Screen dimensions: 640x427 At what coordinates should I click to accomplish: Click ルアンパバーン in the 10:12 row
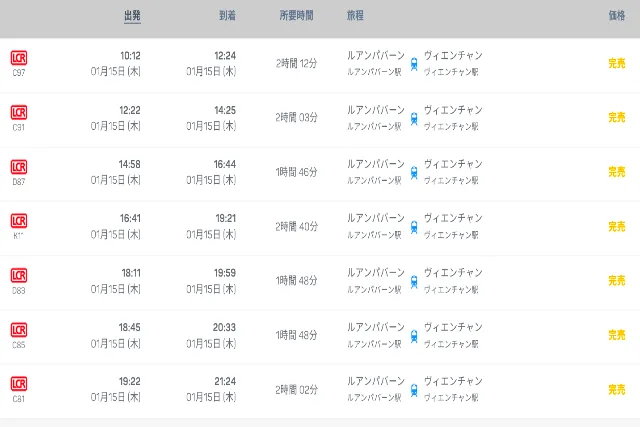[376, 56]
